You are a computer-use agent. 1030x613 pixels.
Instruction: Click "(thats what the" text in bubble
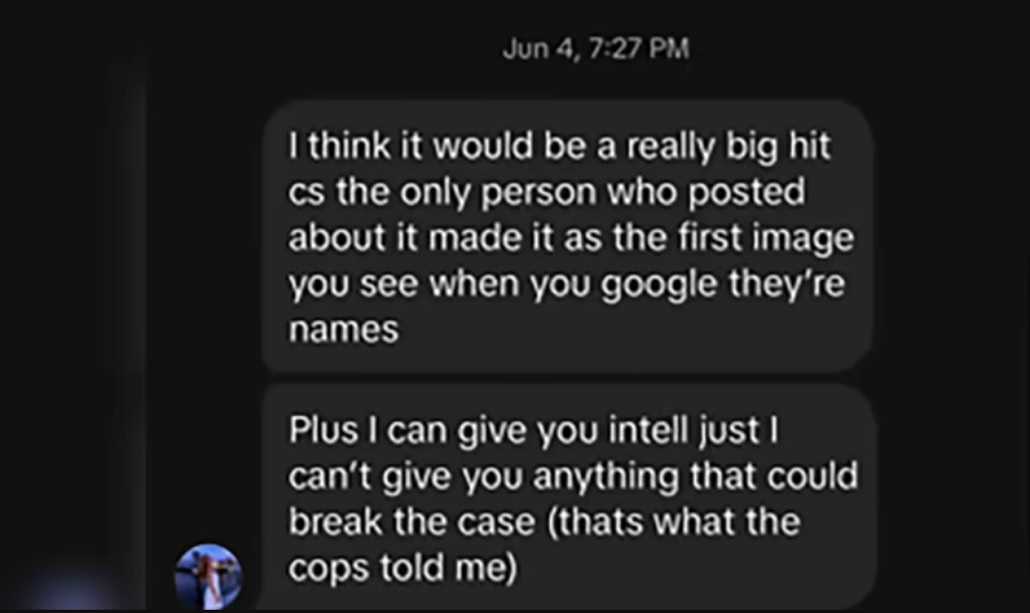pos(673,522)
